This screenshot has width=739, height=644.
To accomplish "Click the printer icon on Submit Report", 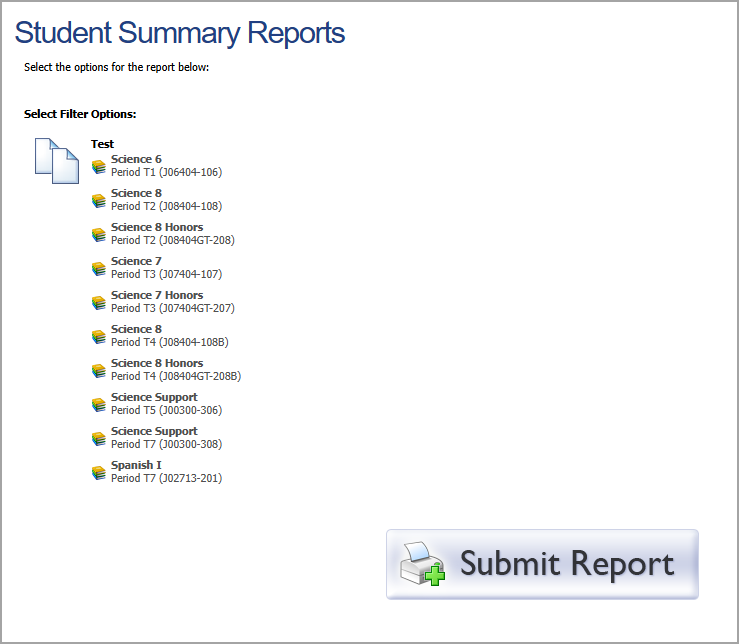I will point(423,564).
